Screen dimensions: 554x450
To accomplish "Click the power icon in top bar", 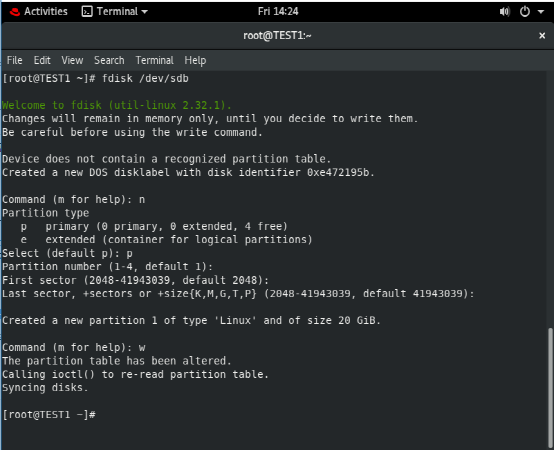I will click(x=525, y=12).
